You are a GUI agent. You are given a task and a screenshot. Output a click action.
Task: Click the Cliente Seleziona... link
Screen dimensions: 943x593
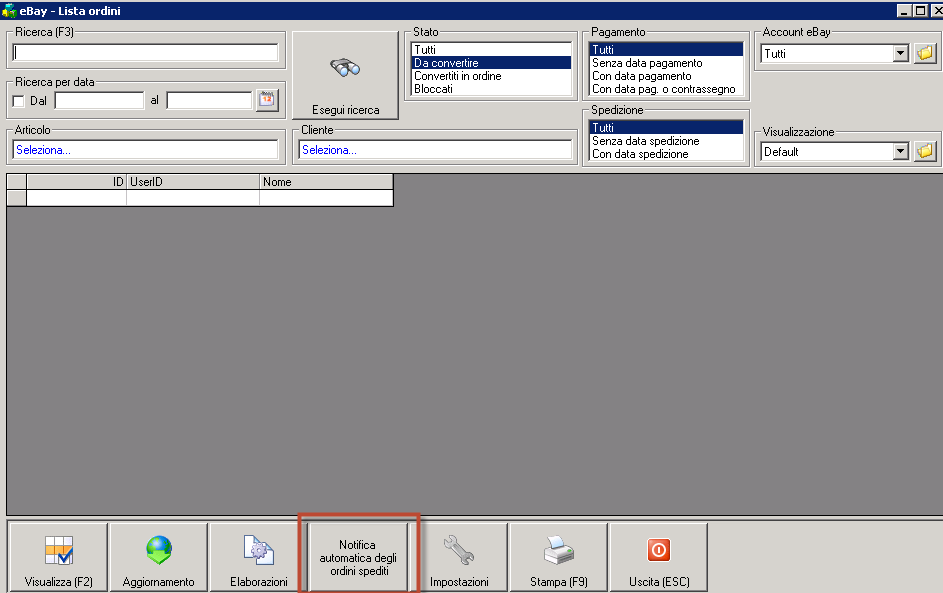click(329, 150)
